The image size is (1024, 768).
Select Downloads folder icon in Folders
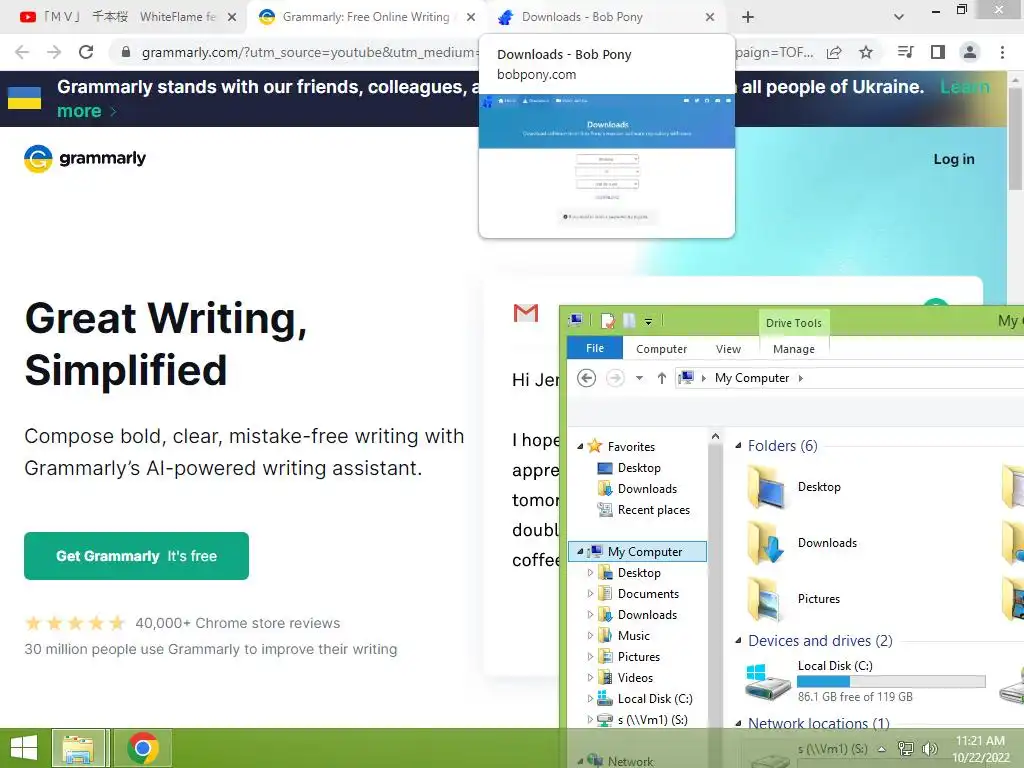[x=766, y=543]
